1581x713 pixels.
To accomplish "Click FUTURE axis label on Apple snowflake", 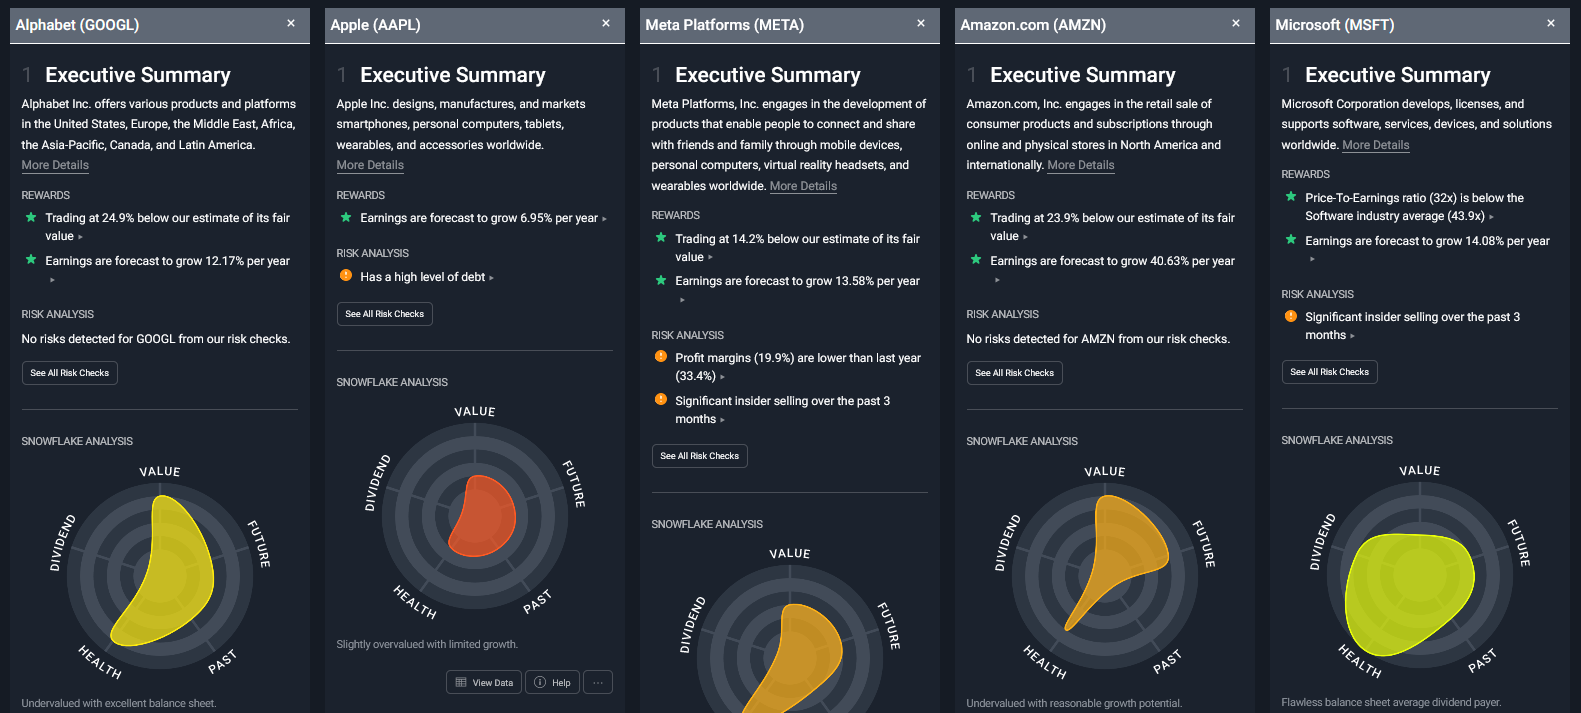I will [x=573, y=484].
